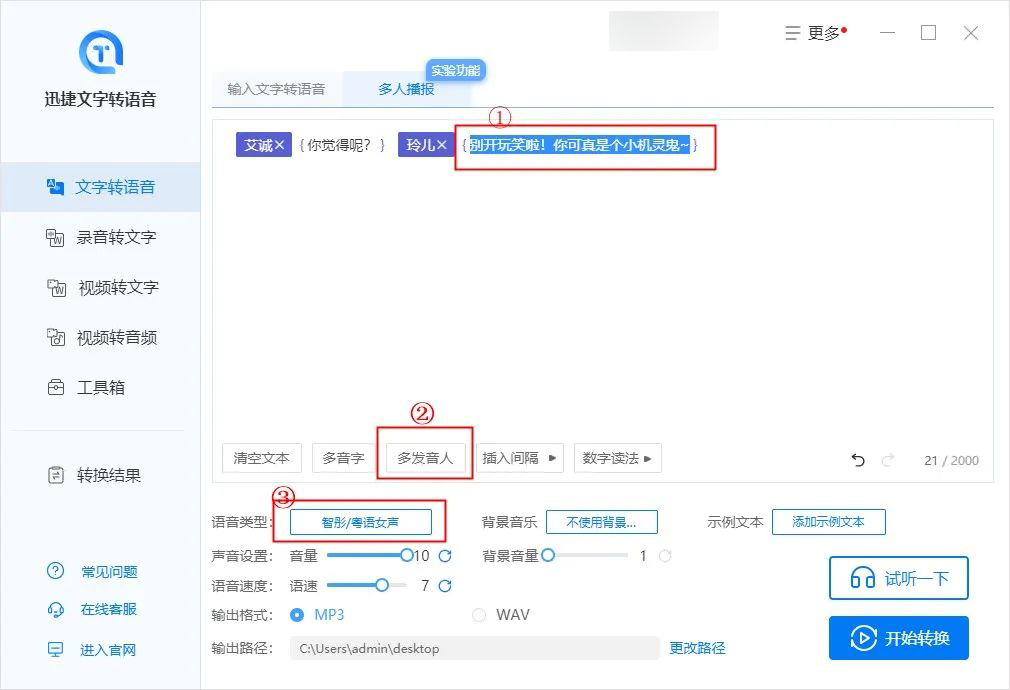Close the application window

point(971,33)
